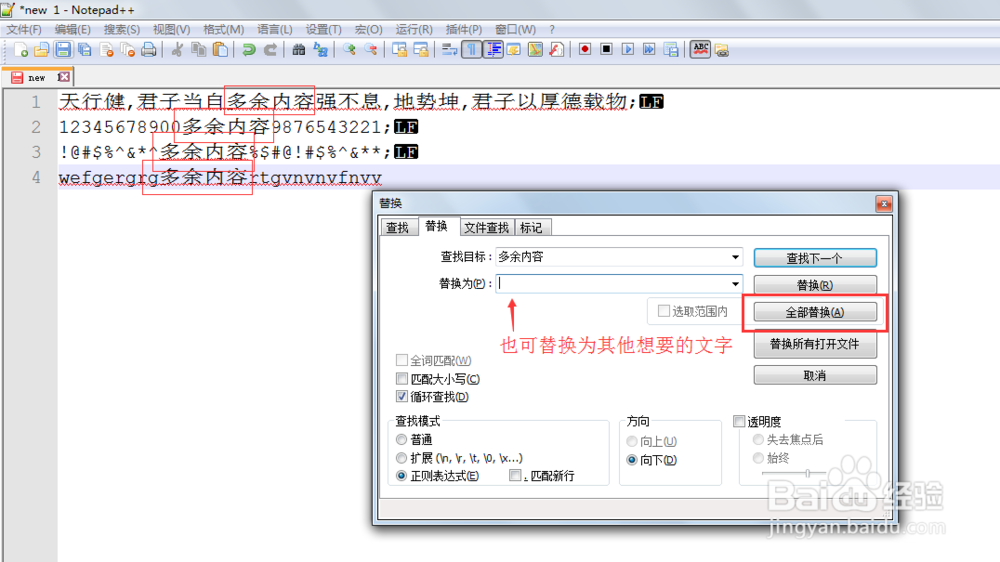Click the Zoom In toolbar icon

[x=349, y=50]
